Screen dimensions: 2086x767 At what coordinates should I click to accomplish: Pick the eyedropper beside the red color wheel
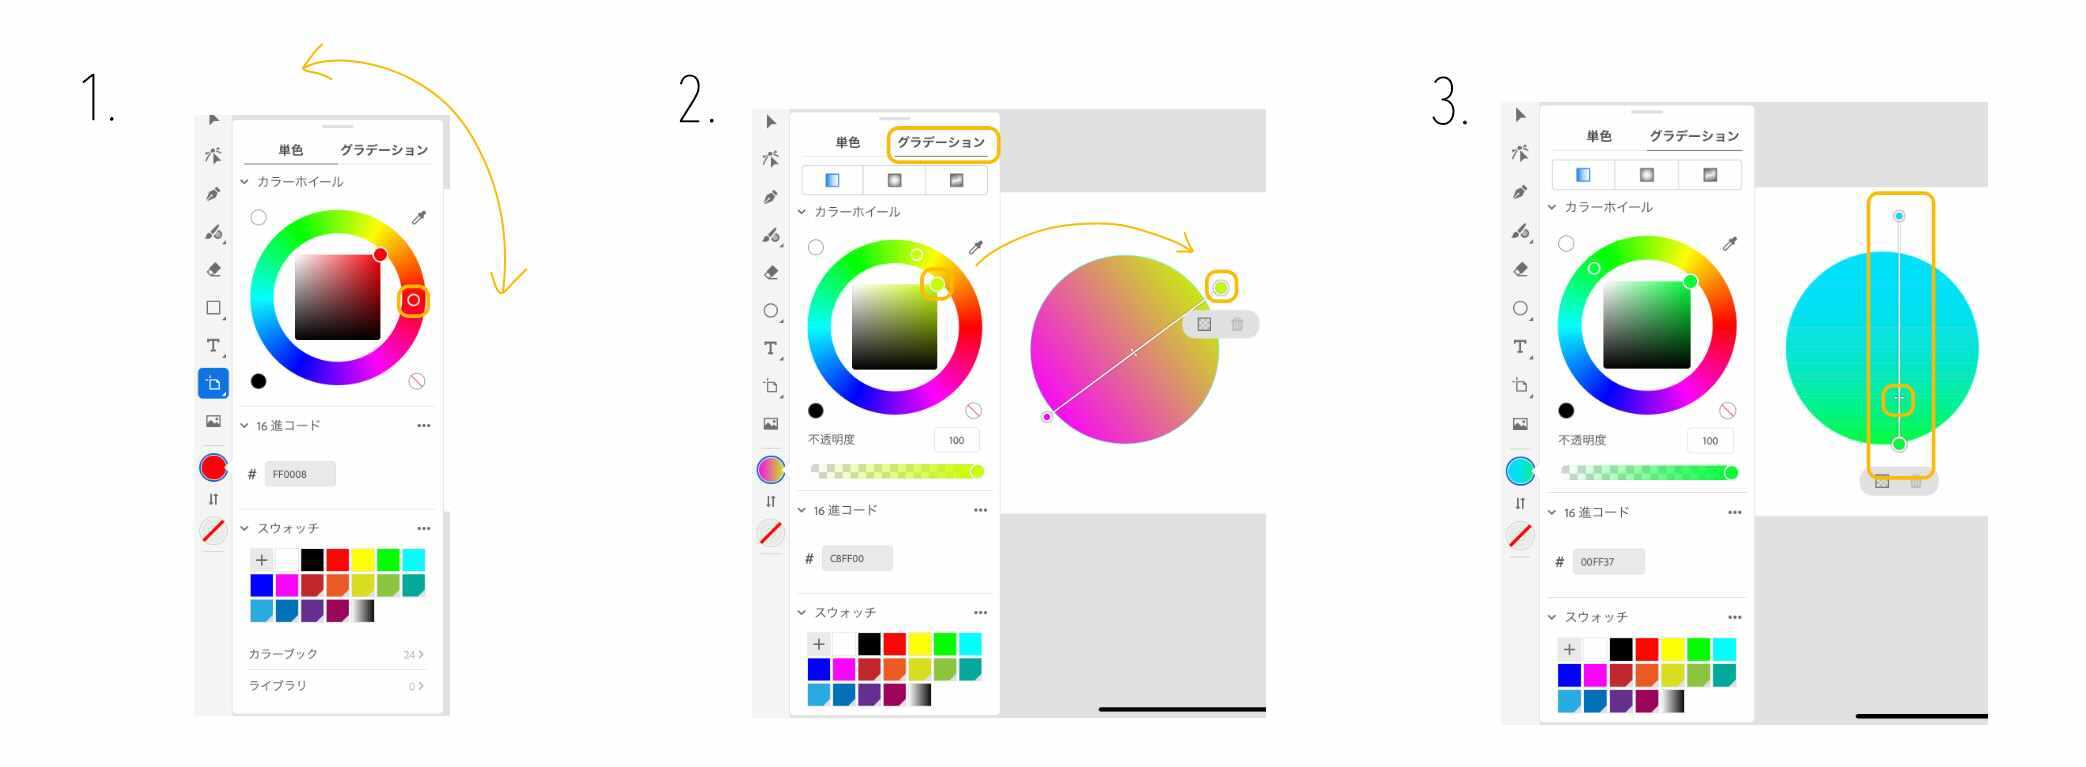(x=419, y=218)
